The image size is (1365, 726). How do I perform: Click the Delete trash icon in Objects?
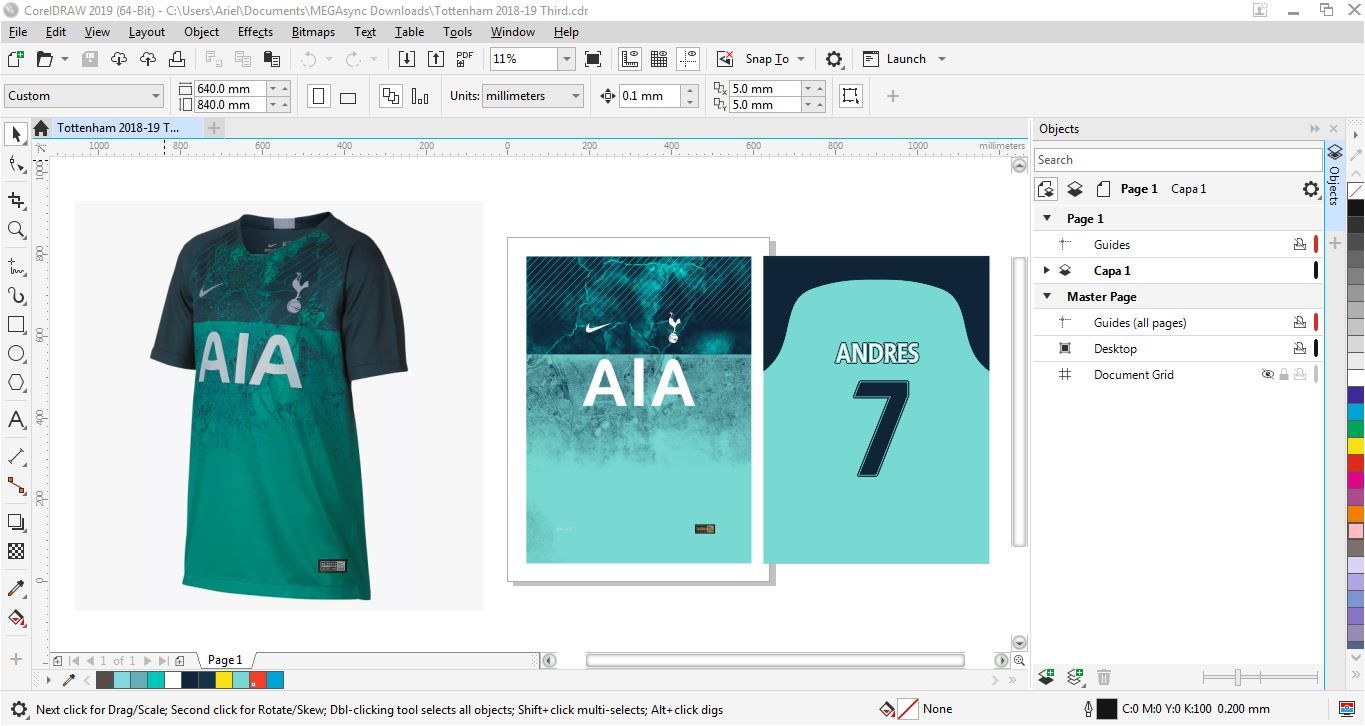pyautogui.click(x=1104, y=677)
